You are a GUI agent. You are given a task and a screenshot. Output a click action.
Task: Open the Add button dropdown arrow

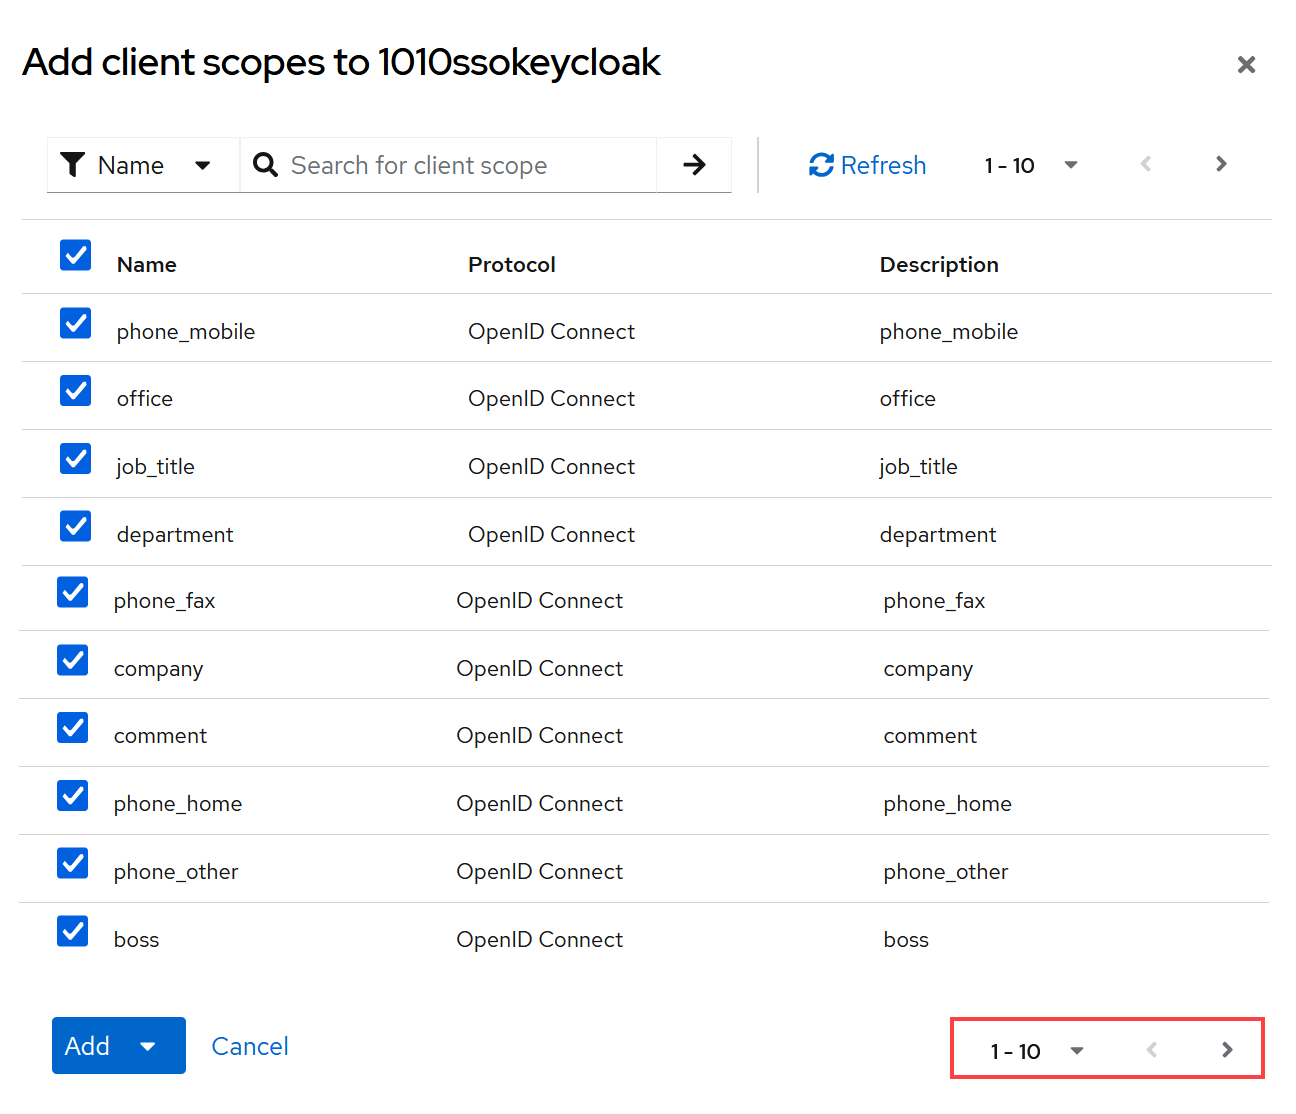click(148, 1046)
